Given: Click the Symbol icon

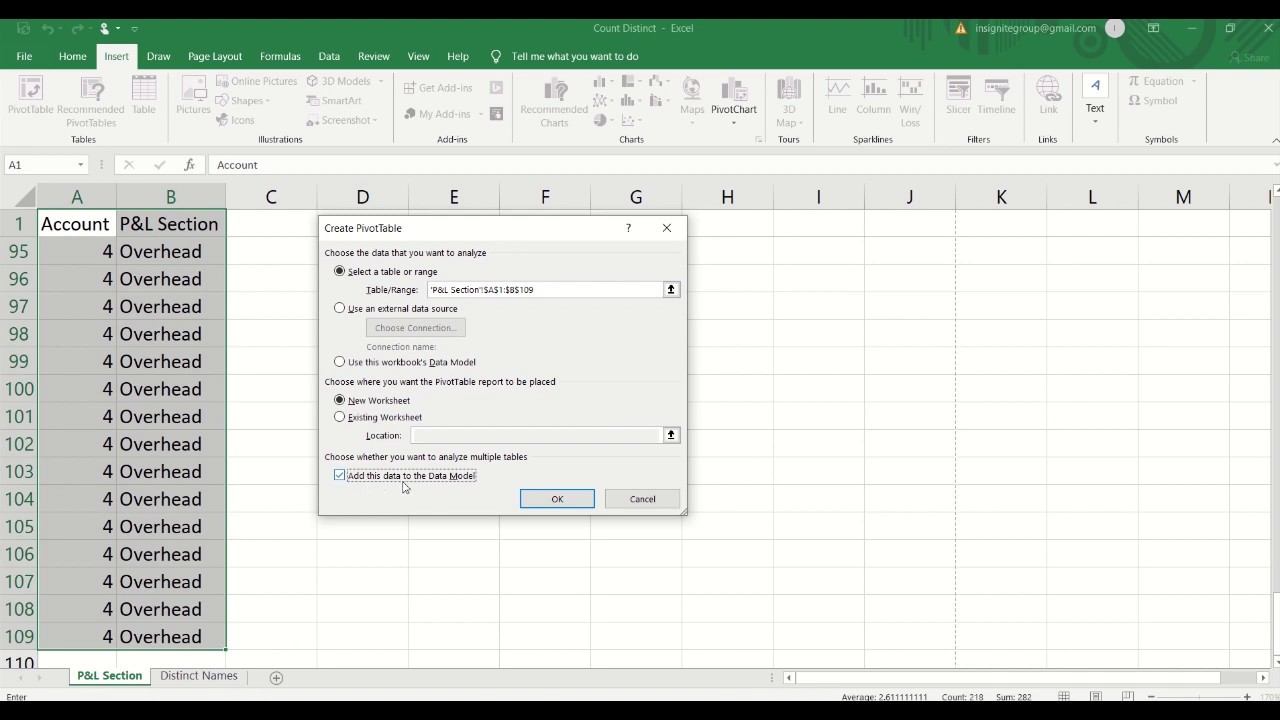Looking at the screenshot, I should tap(1152, 100).
